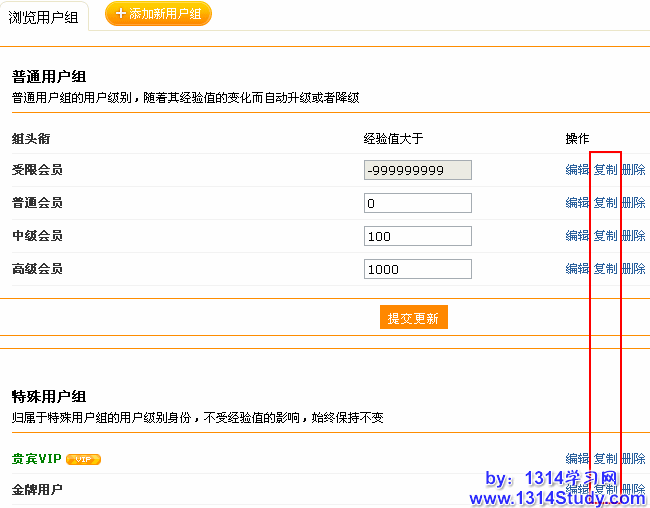Image resolution: width=650 pixels, height=508 pixels.
Task: Click the 普通会员 experience value input
Action: (x=418, y=203)
